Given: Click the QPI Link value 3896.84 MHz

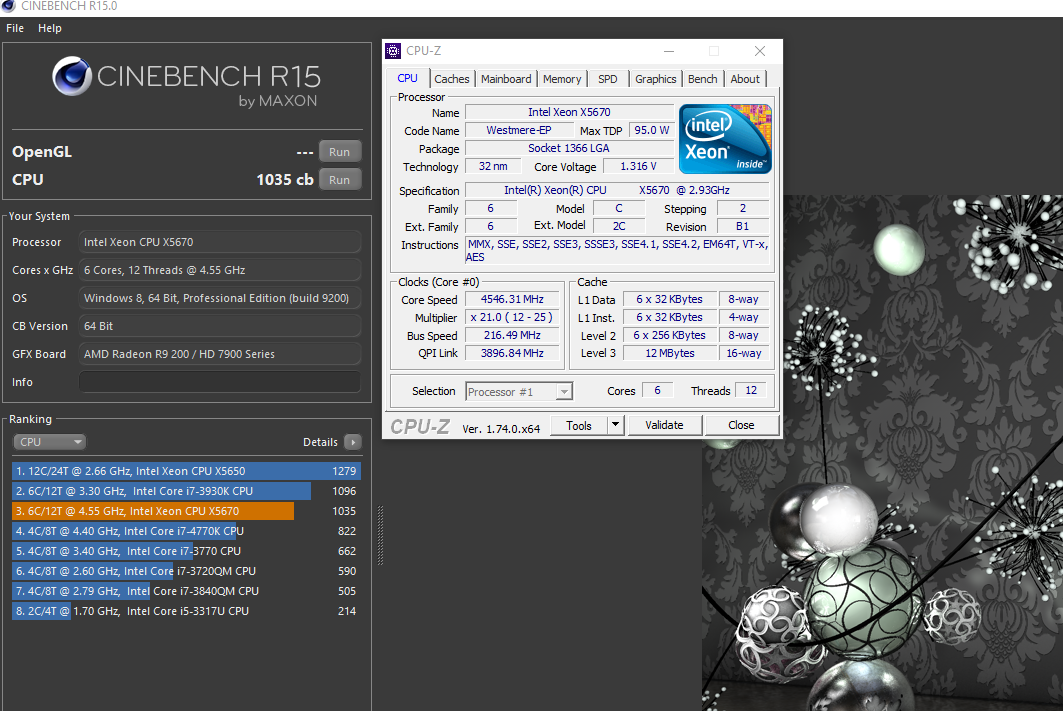Looking at the screenshot, I should point(513,353).
